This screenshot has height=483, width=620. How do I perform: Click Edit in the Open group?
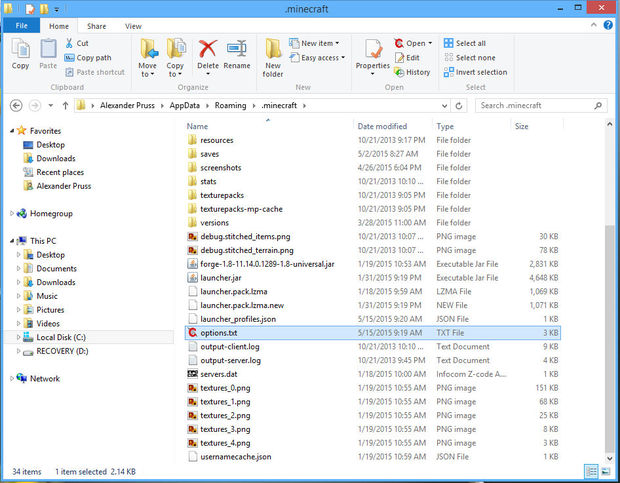pyautogui.click(x=407, y=58)
